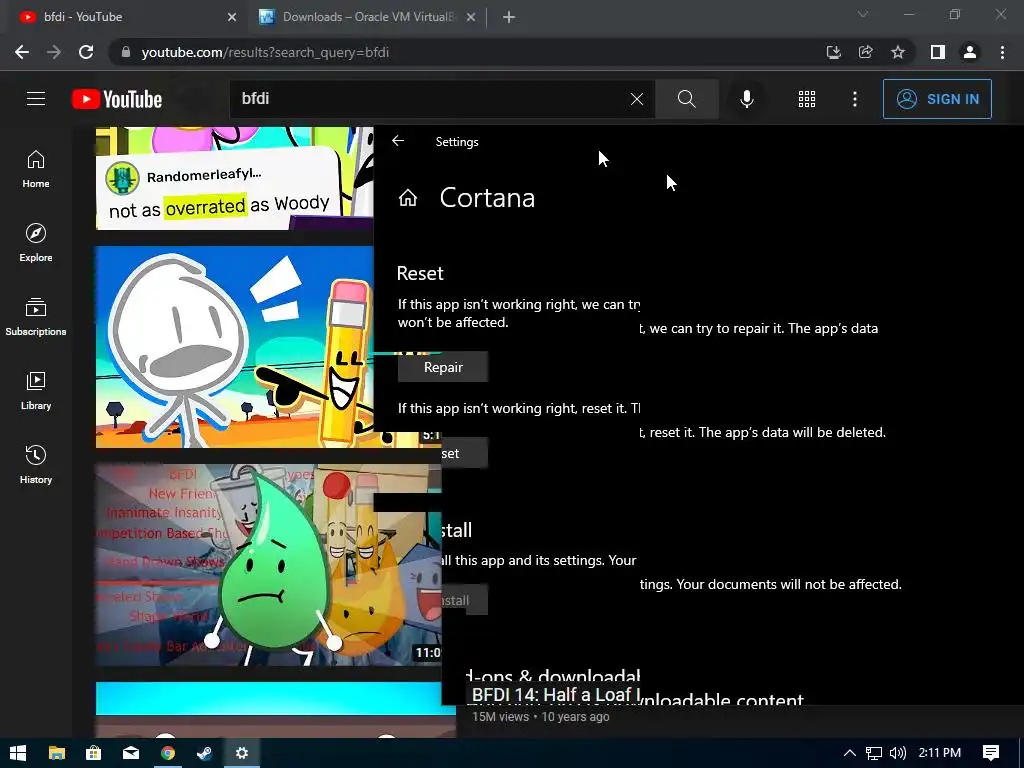Screen dimensions: 1024x768
Task: Open the YouTube apps grid
Action: click(807, 99)
